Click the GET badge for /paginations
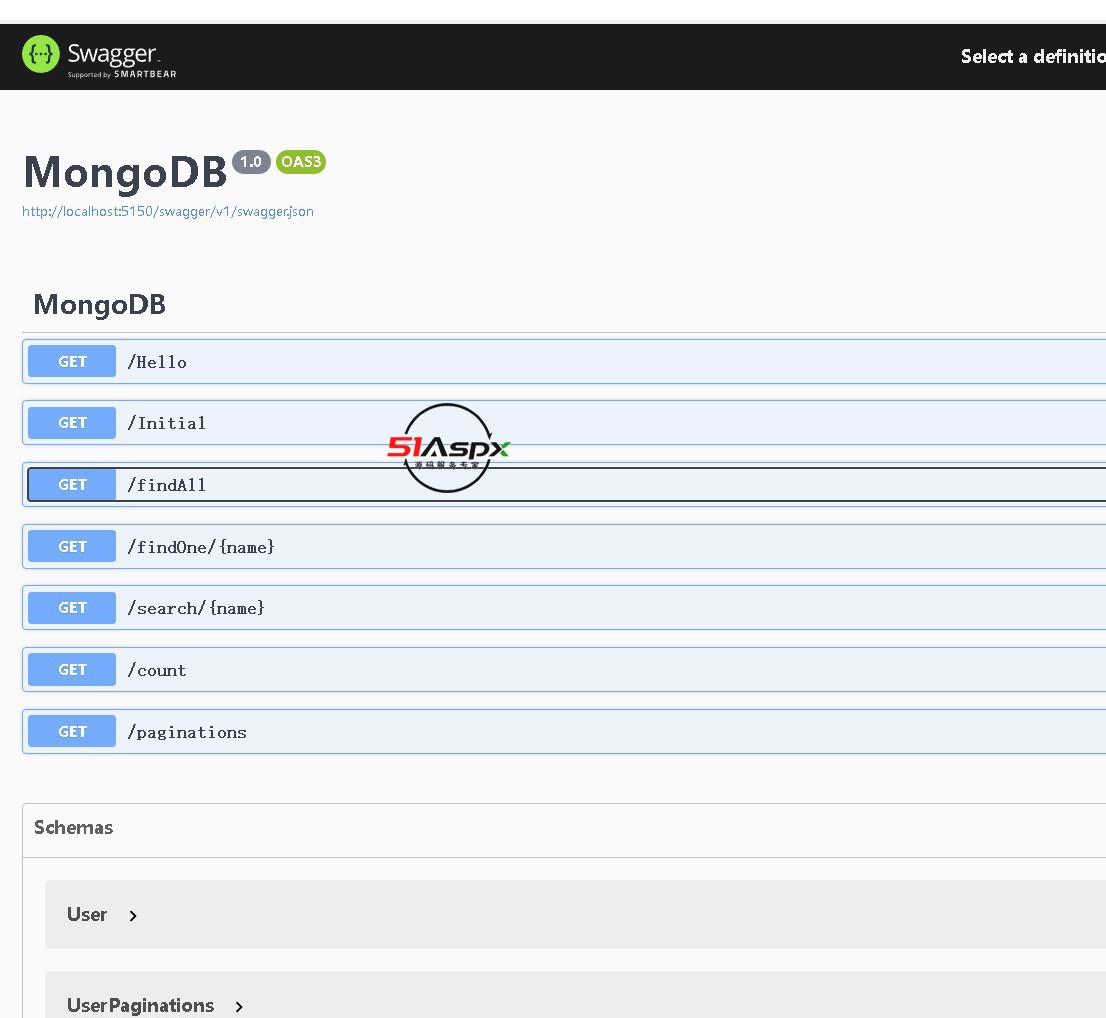The image size is (1106, 1018). coord(72,732)
